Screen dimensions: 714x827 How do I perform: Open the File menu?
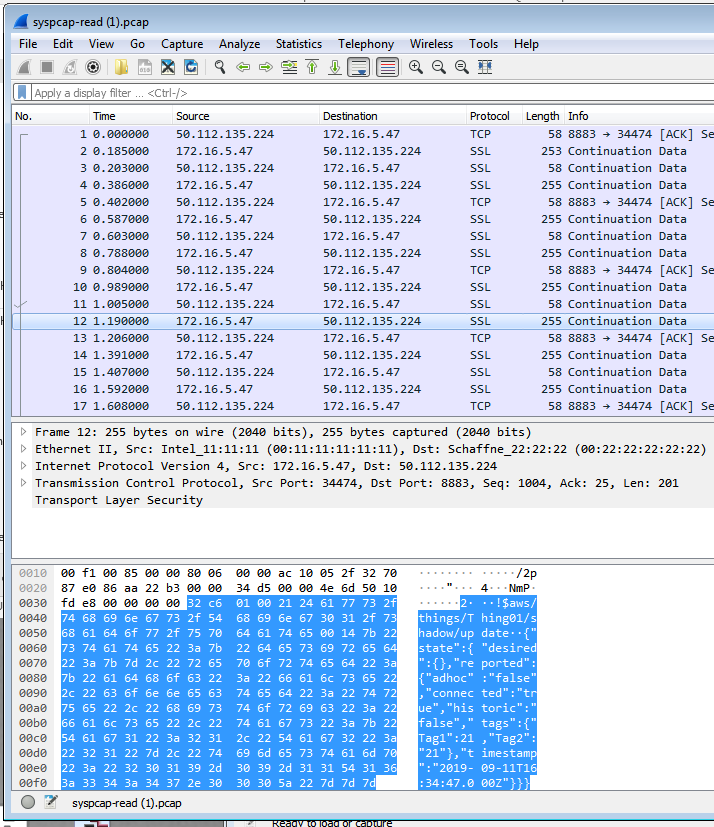(28, 44)
